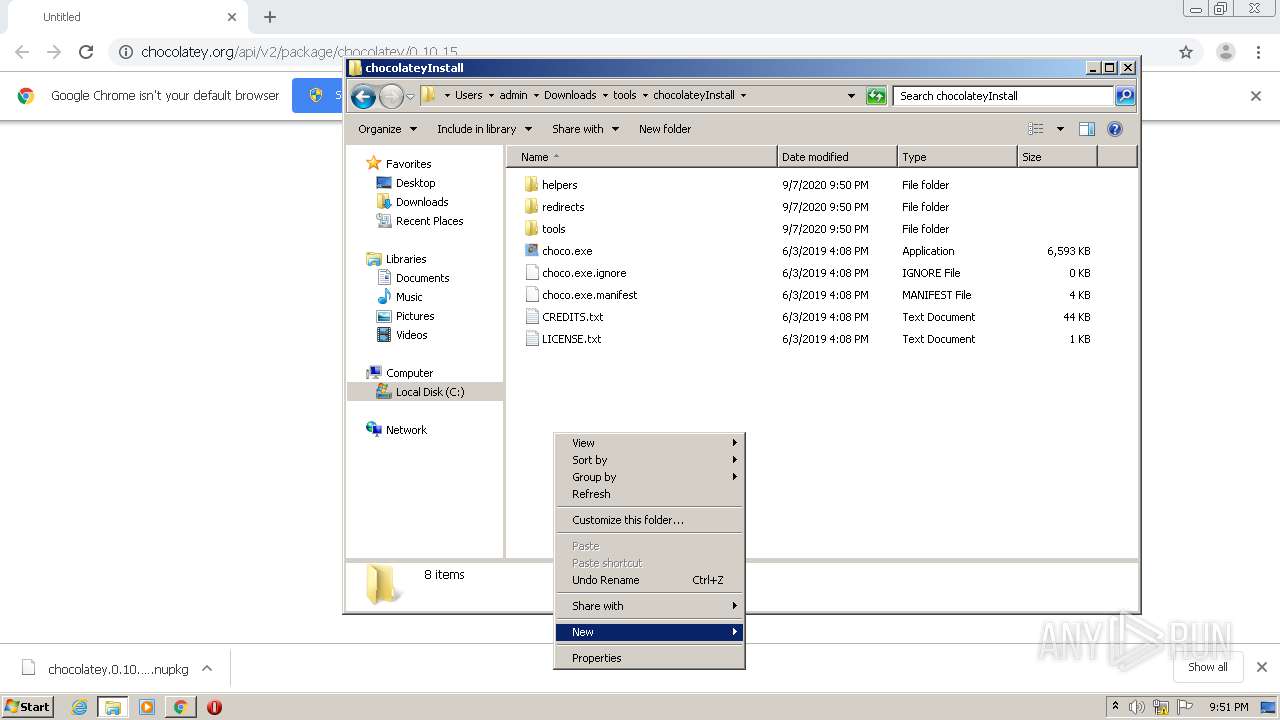This screenshot has width=1280, height=720.
Task: Click the Chrome address bar URL
Action: [x=299, y=52]
